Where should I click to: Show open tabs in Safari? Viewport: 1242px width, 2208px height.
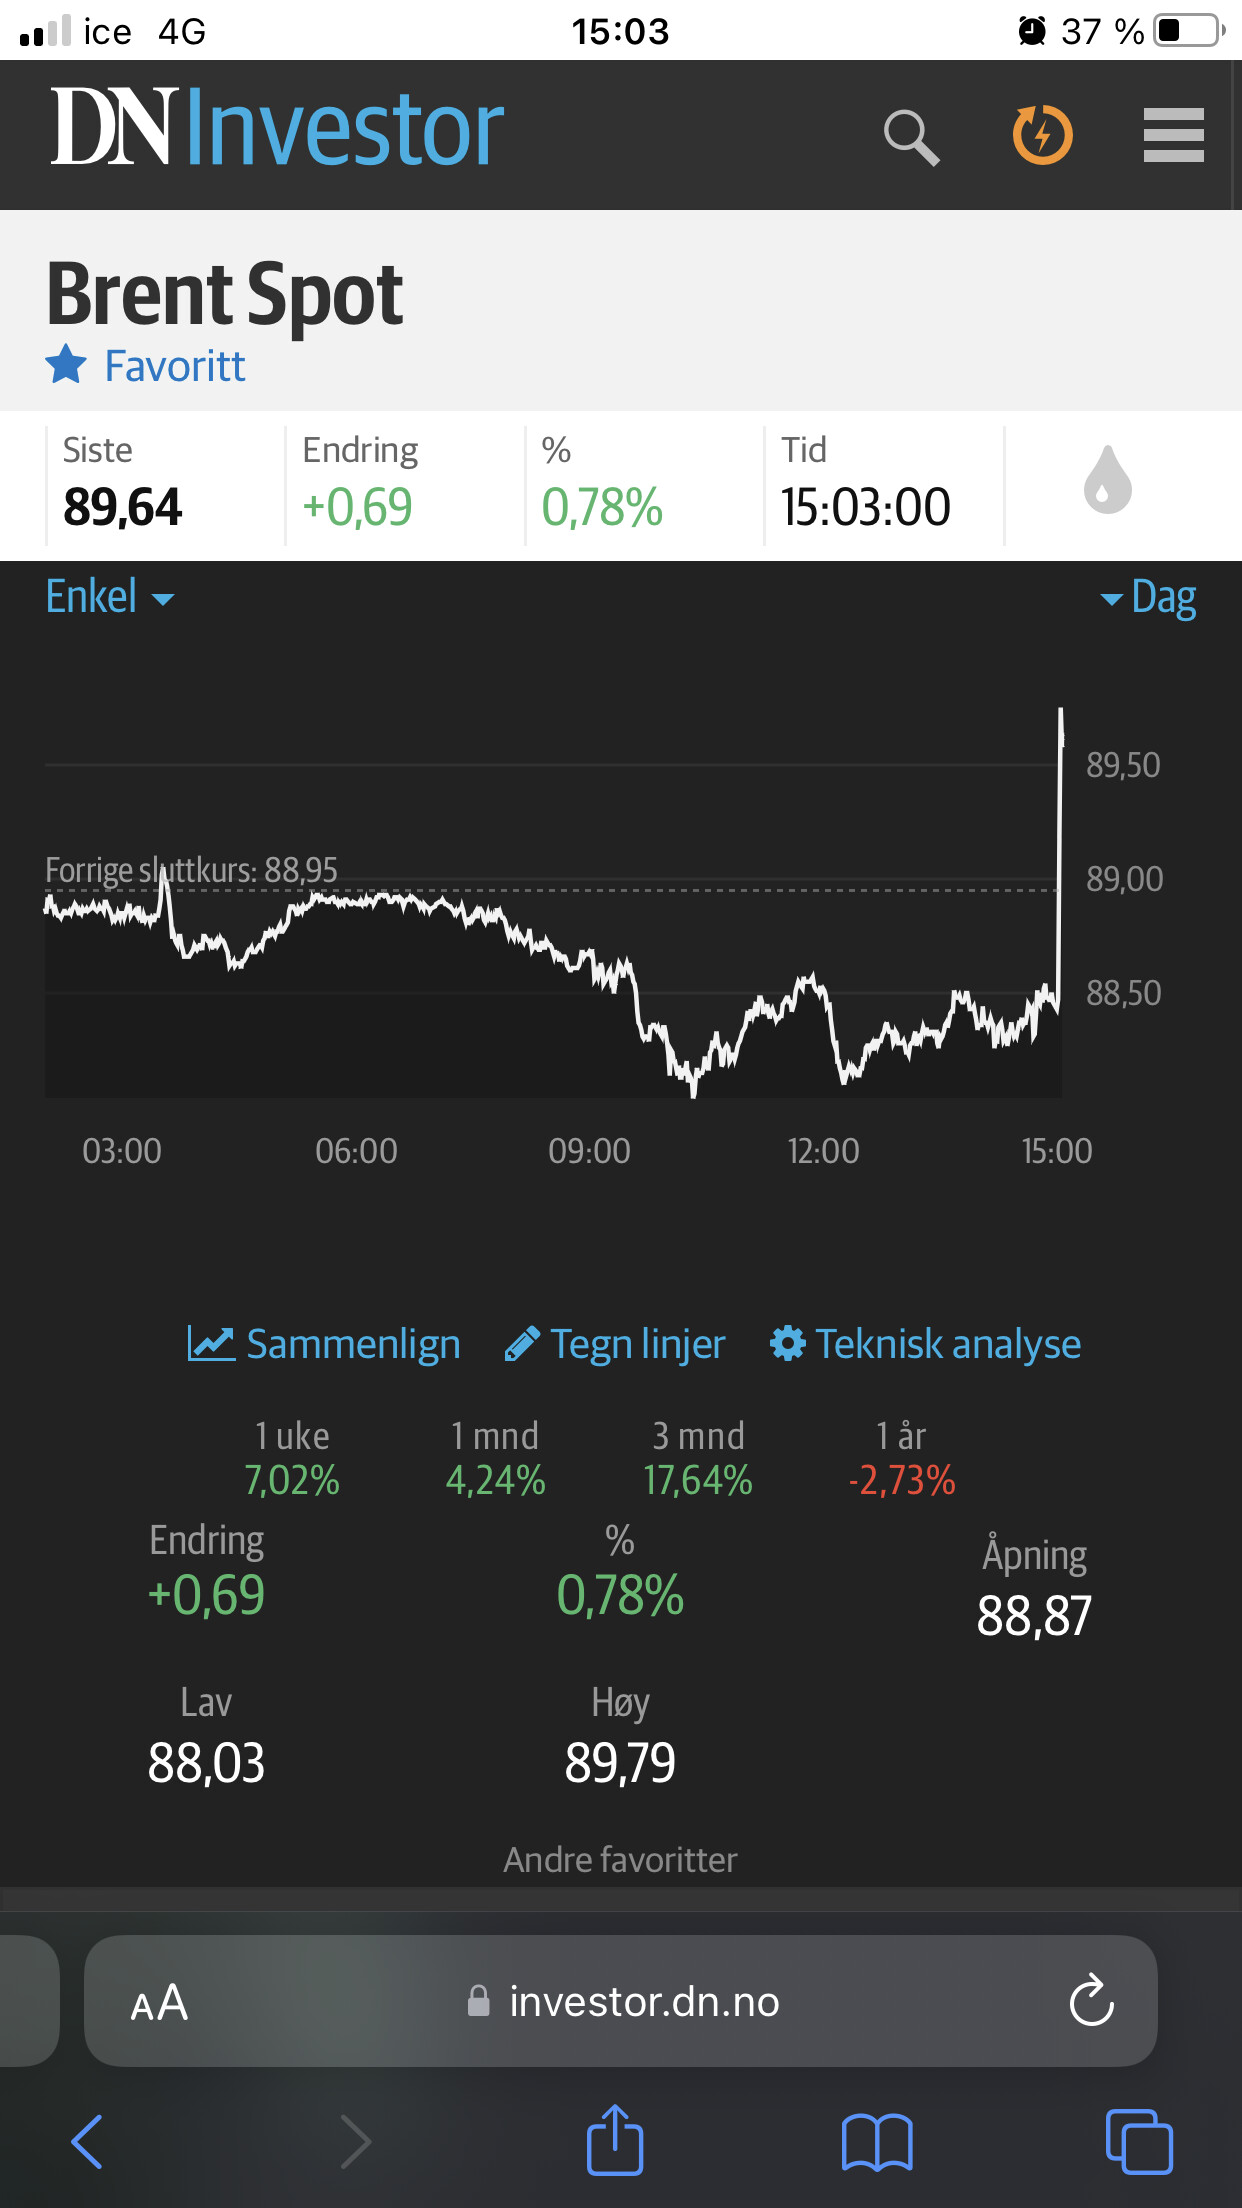tap(1138, 2142)
